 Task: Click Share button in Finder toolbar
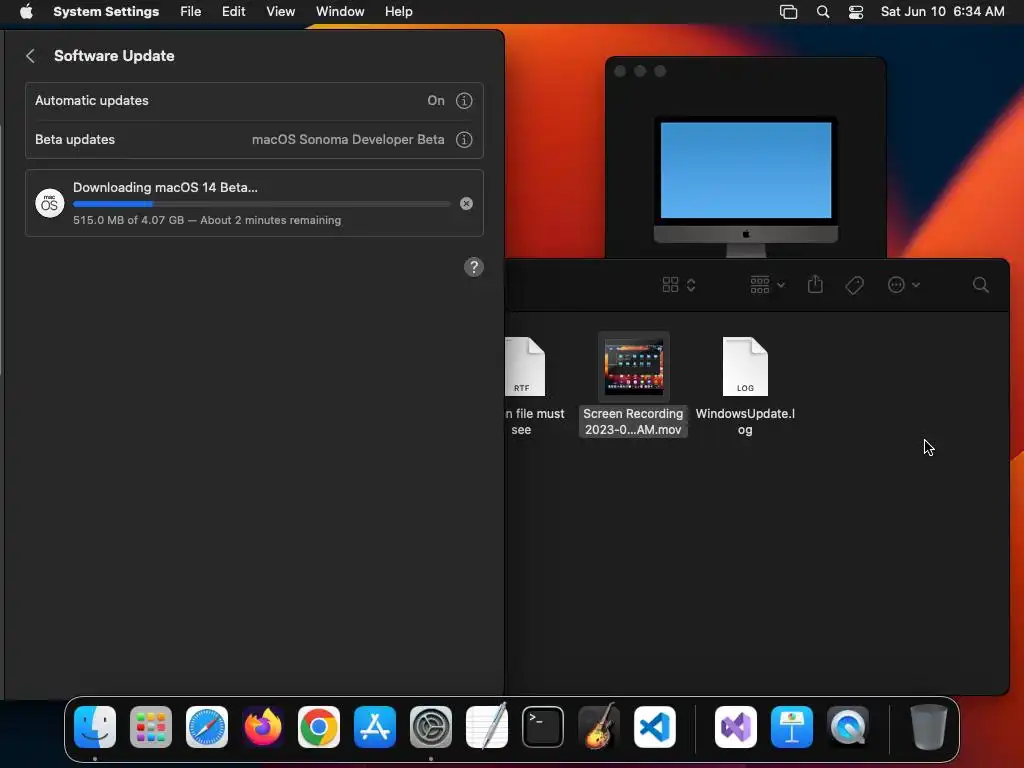coord(815,285)
